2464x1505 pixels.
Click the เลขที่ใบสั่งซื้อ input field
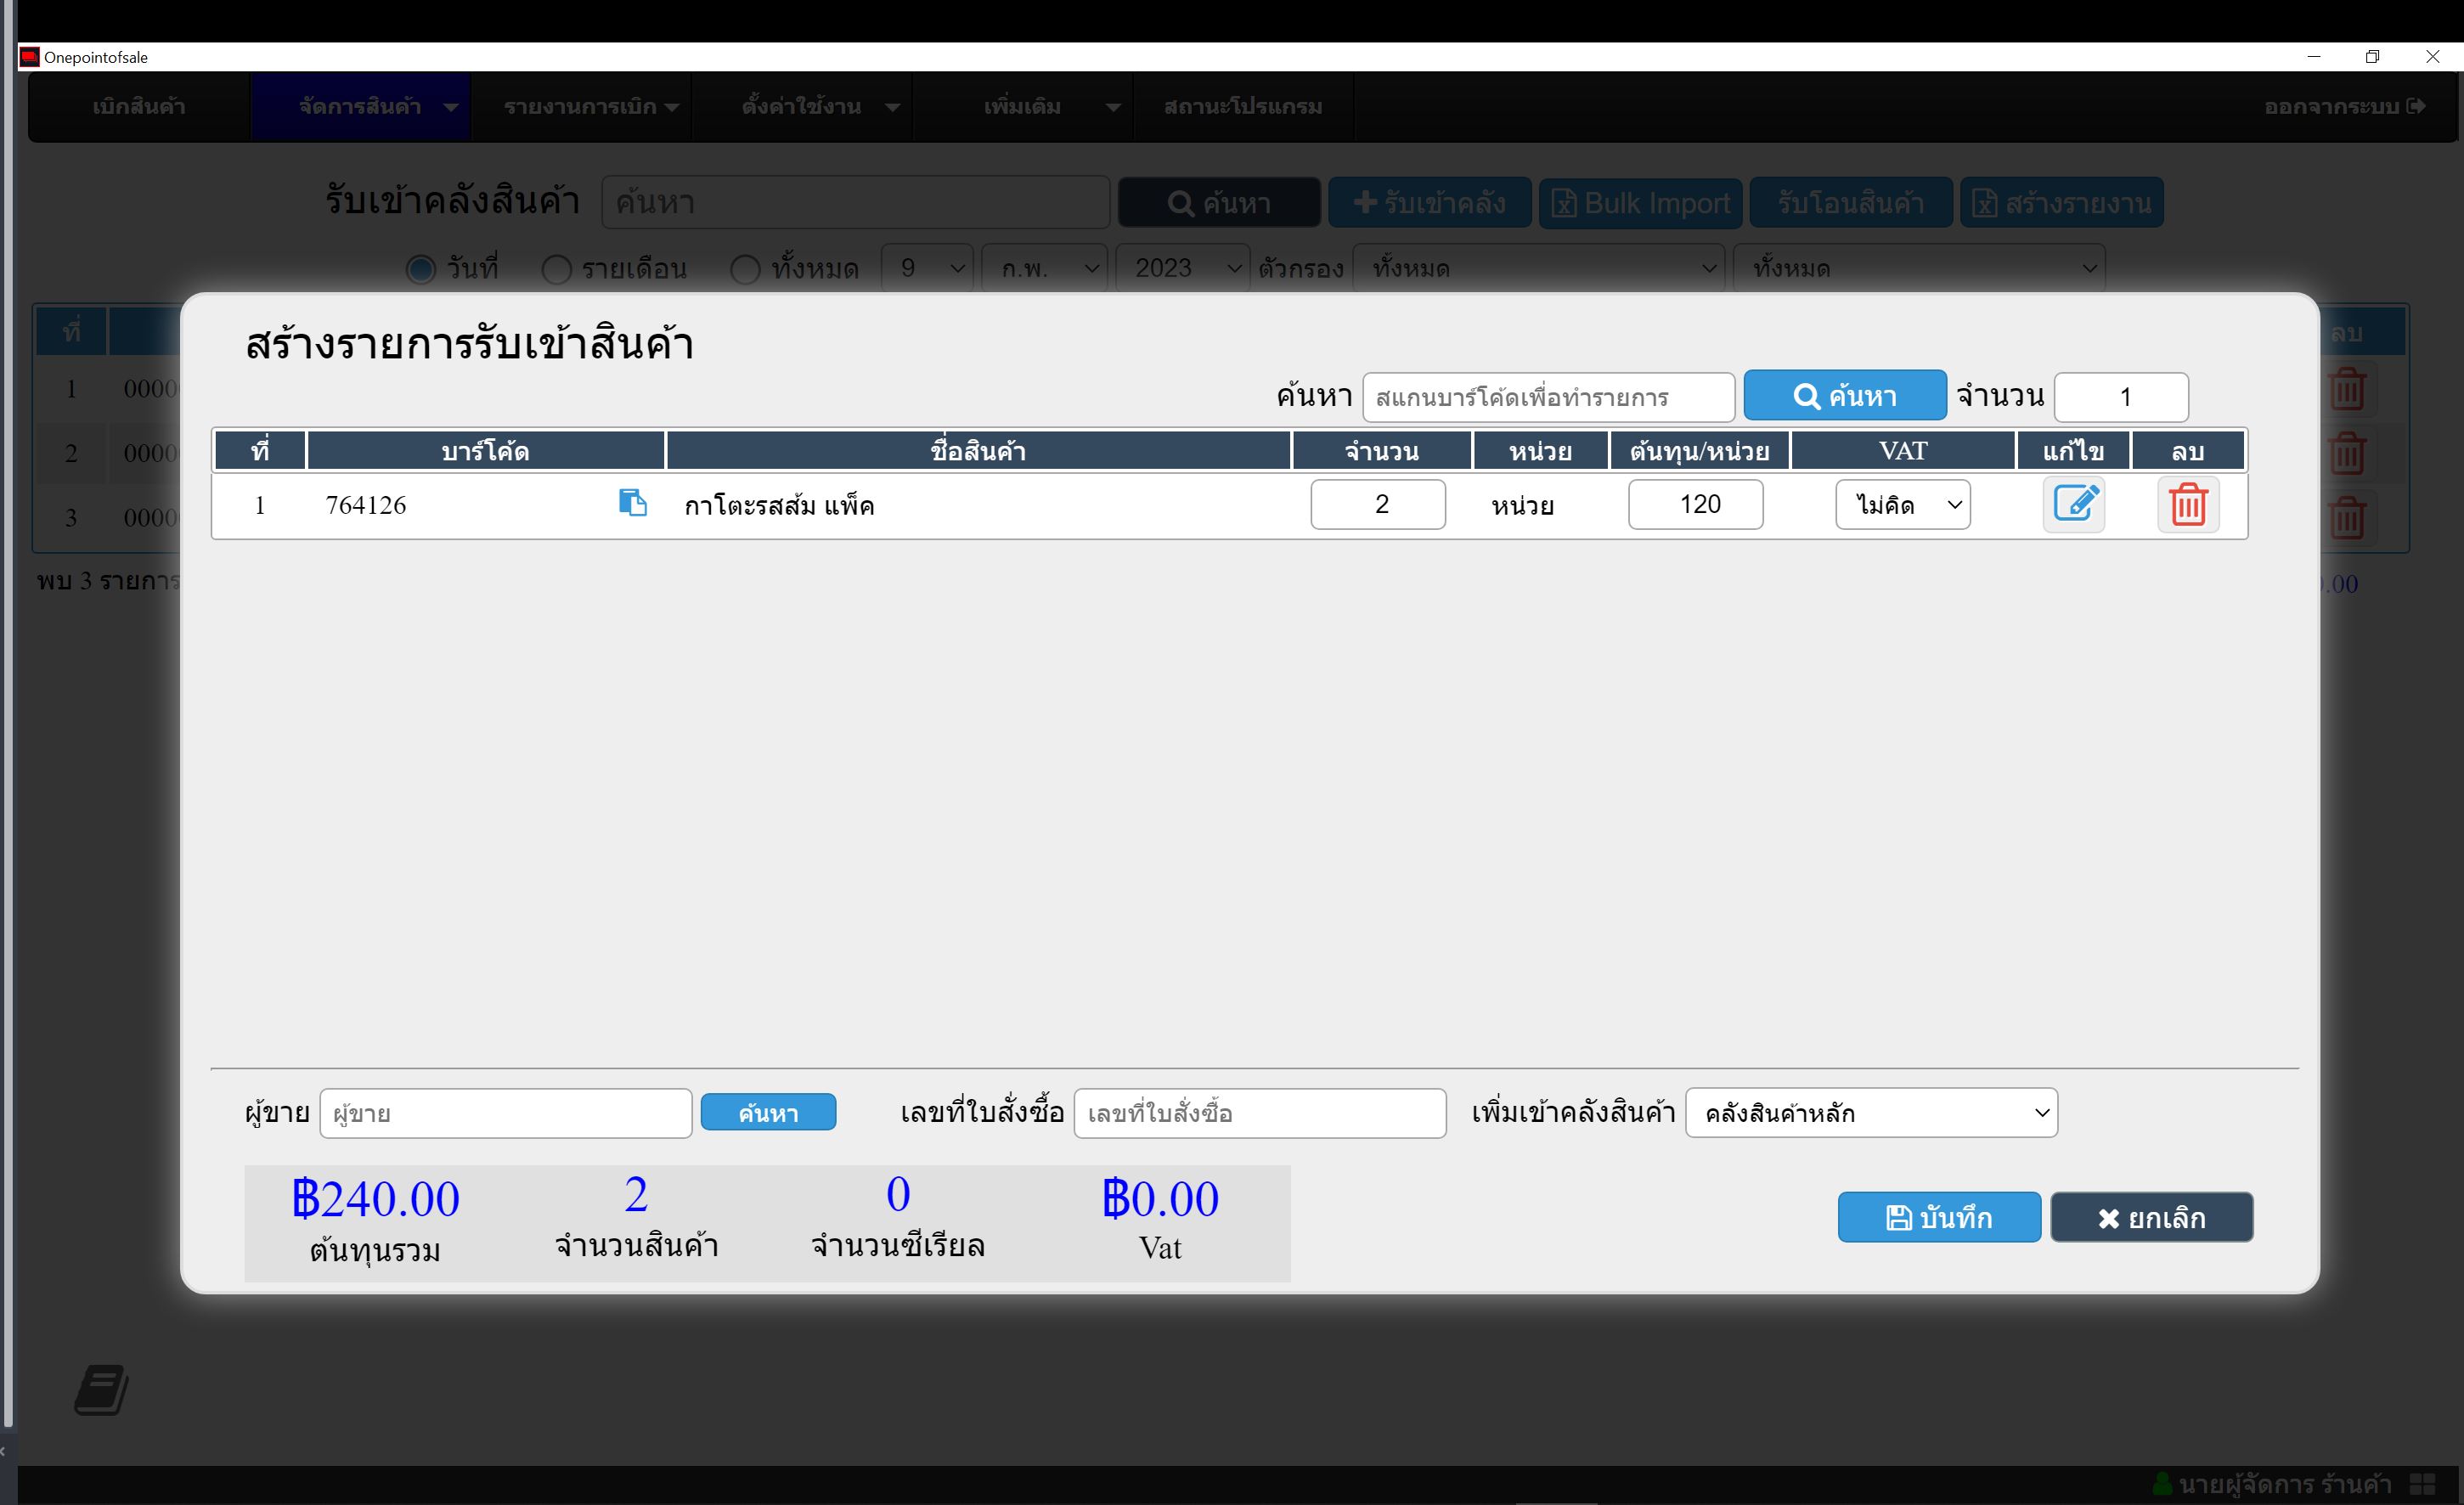[x=1260, y=1113]
